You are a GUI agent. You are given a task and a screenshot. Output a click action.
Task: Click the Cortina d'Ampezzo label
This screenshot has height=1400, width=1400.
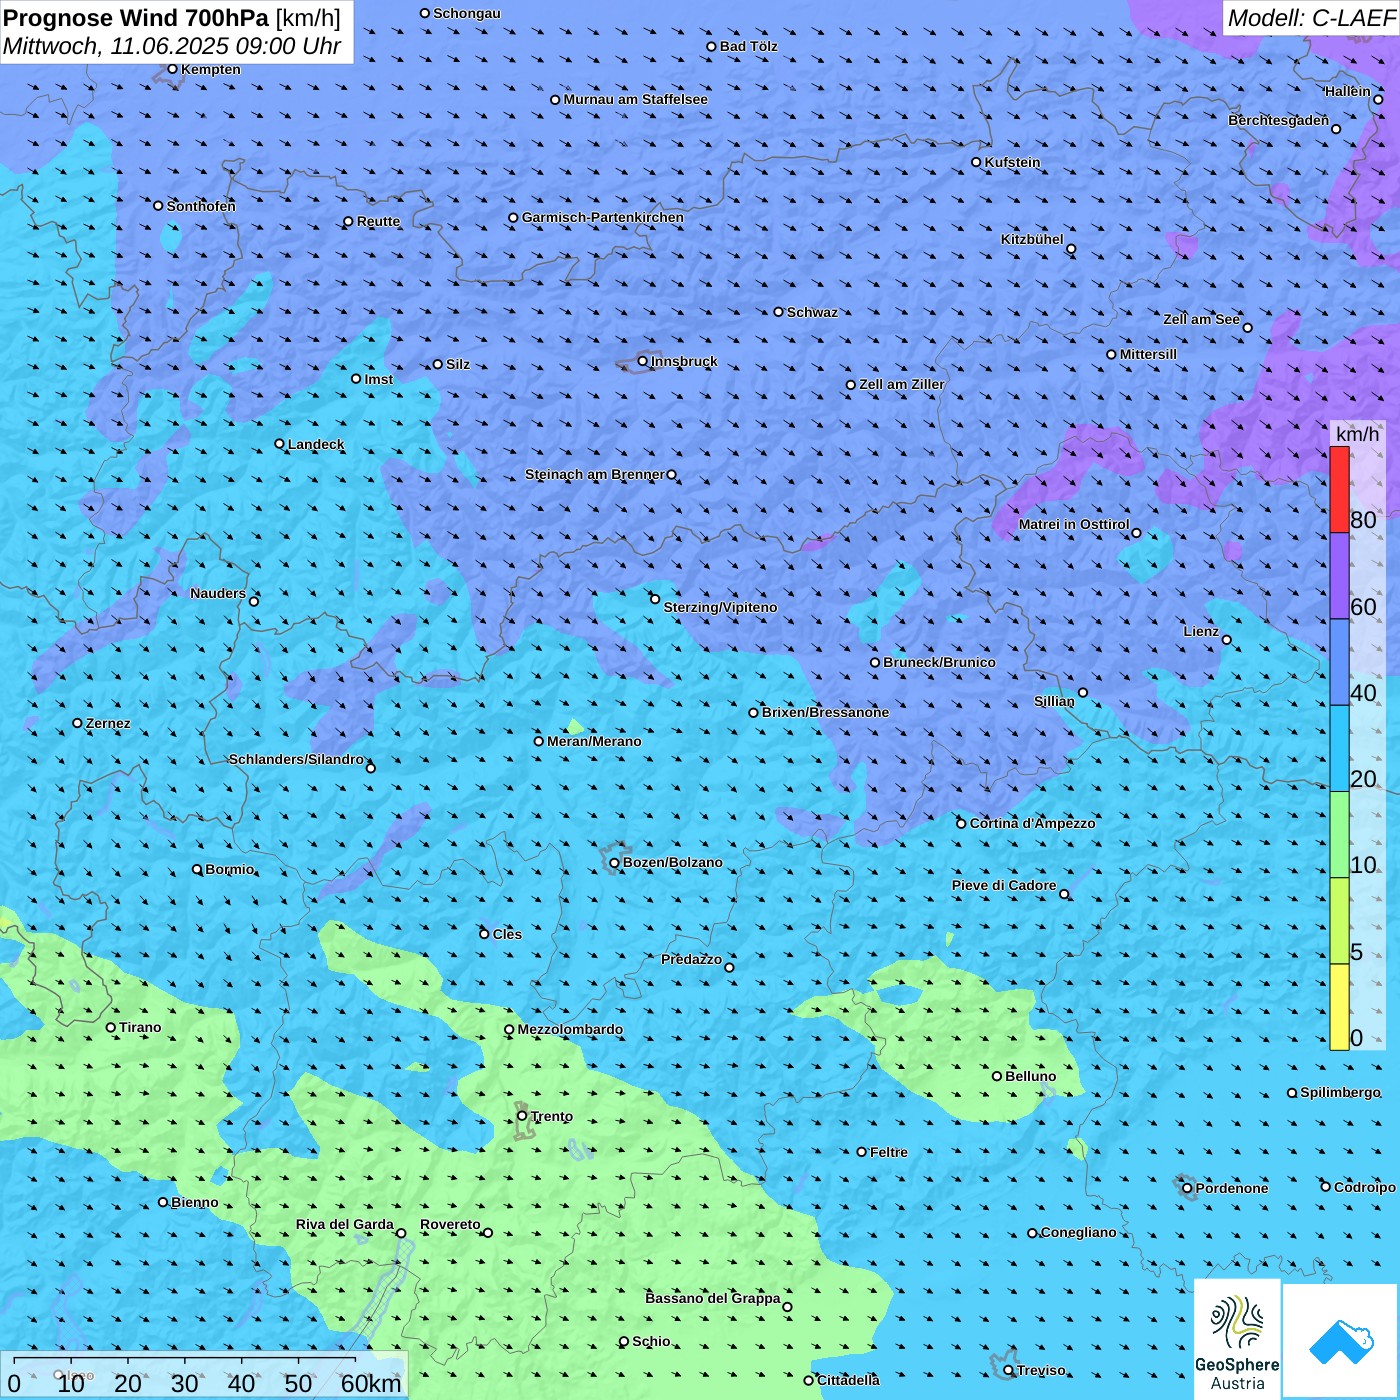(x=1032, y=823)
